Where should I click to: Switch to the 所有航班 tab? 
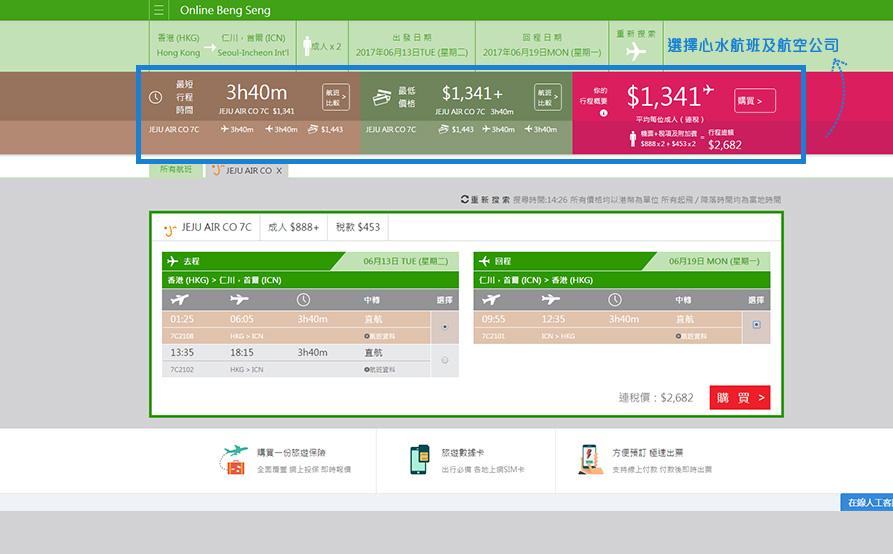(x=176, y=170)
